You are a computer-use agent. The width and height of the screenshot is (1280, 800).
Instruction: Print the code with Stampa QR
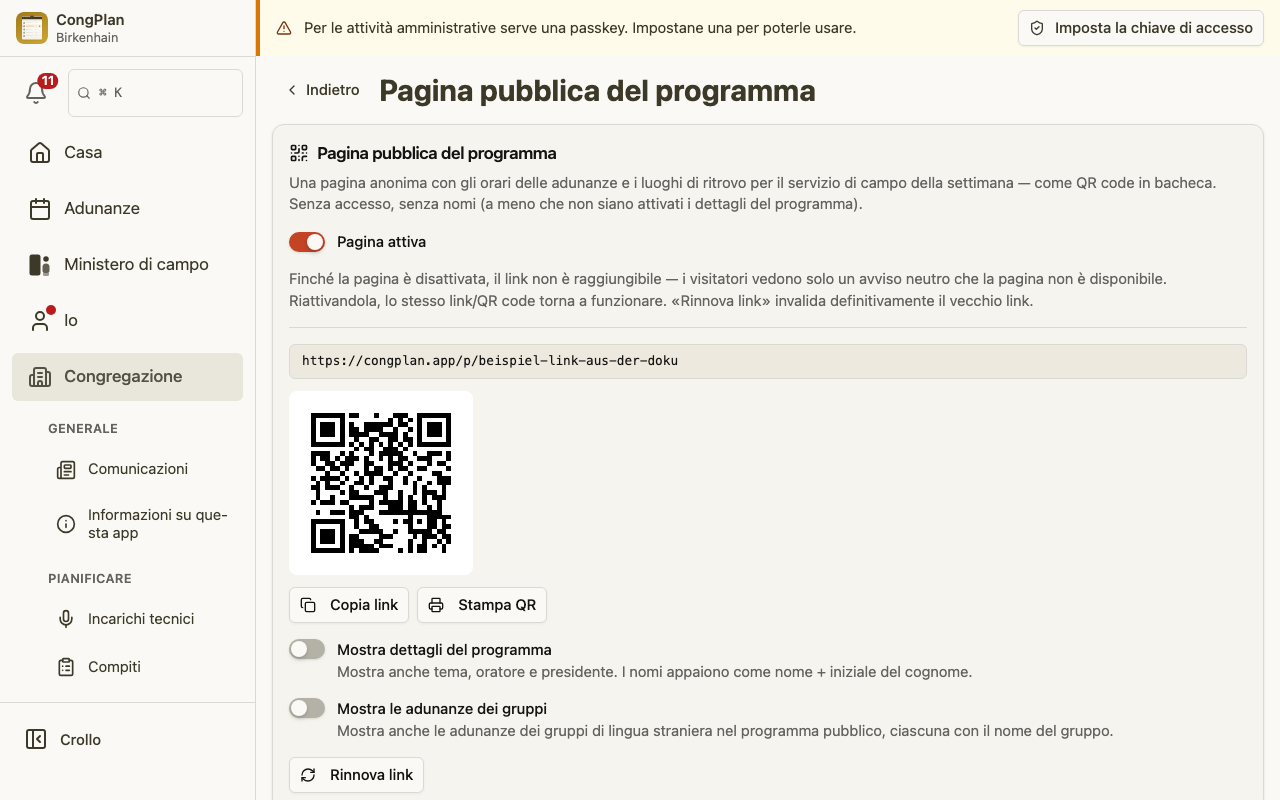pos(482,605)
